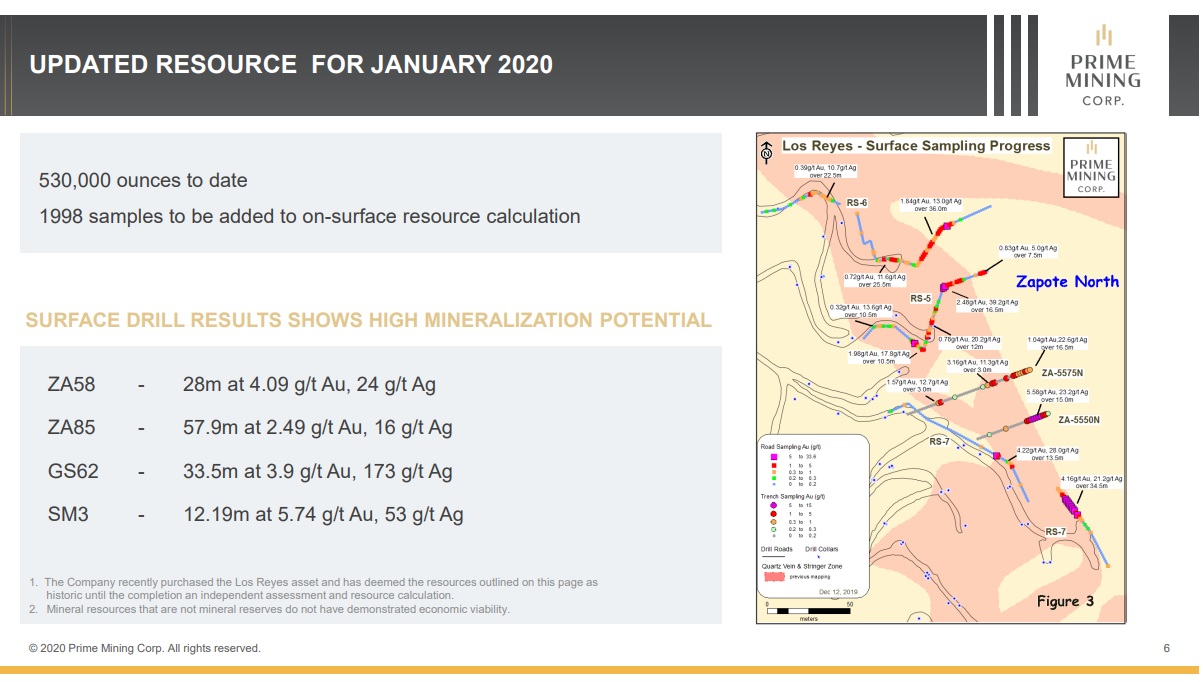Click the 'meters' label under the scale bar
1203x682 pixels.
809,619
